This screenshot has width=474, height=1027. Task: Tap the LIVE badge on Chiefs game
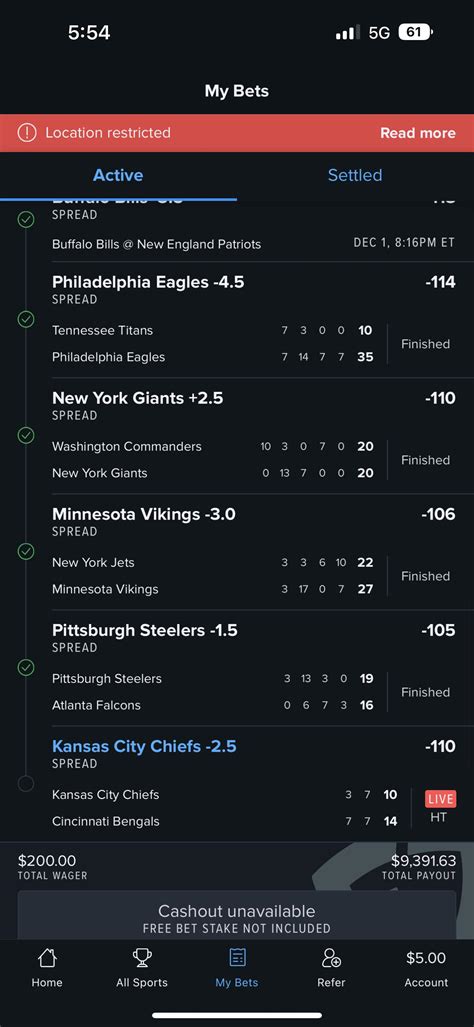[x=440, y=798]
